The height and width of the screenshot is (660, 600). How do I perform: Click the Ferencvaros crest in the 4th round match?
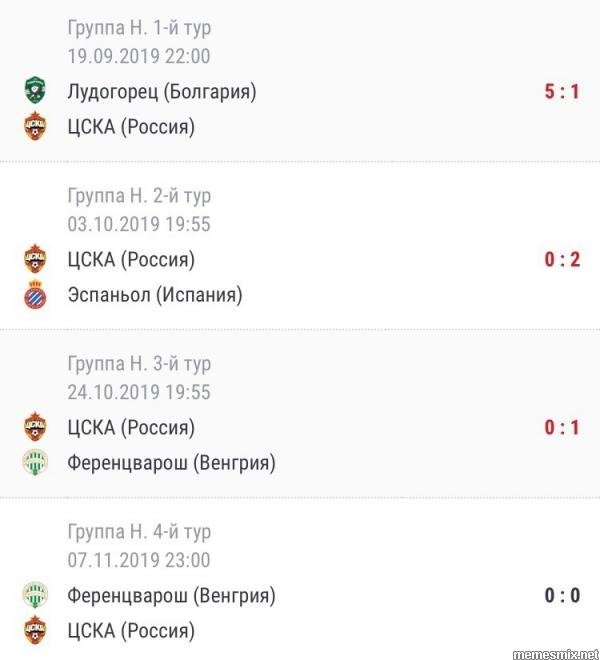(x=35, y=595)
